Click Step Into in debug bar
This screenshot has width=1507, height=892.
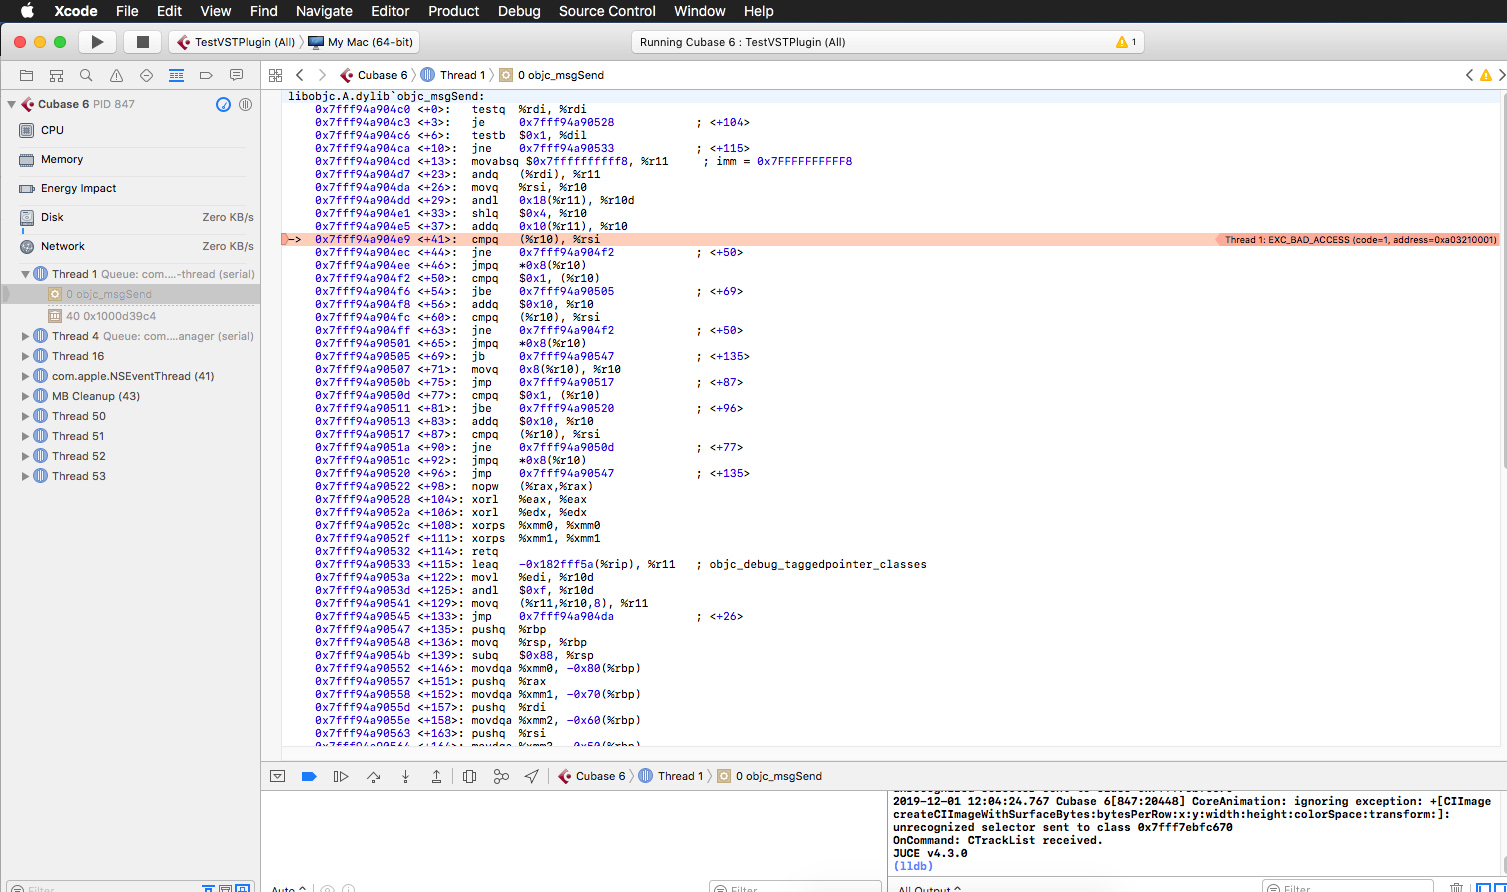(405, 776)
